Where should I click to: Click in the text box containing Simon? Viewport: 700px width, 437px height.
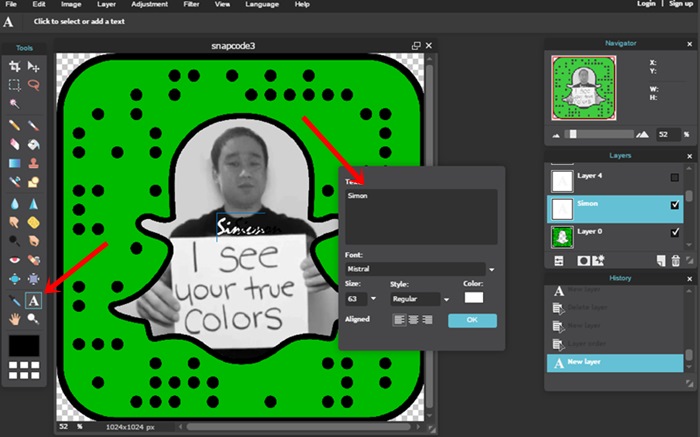point(421,216)
